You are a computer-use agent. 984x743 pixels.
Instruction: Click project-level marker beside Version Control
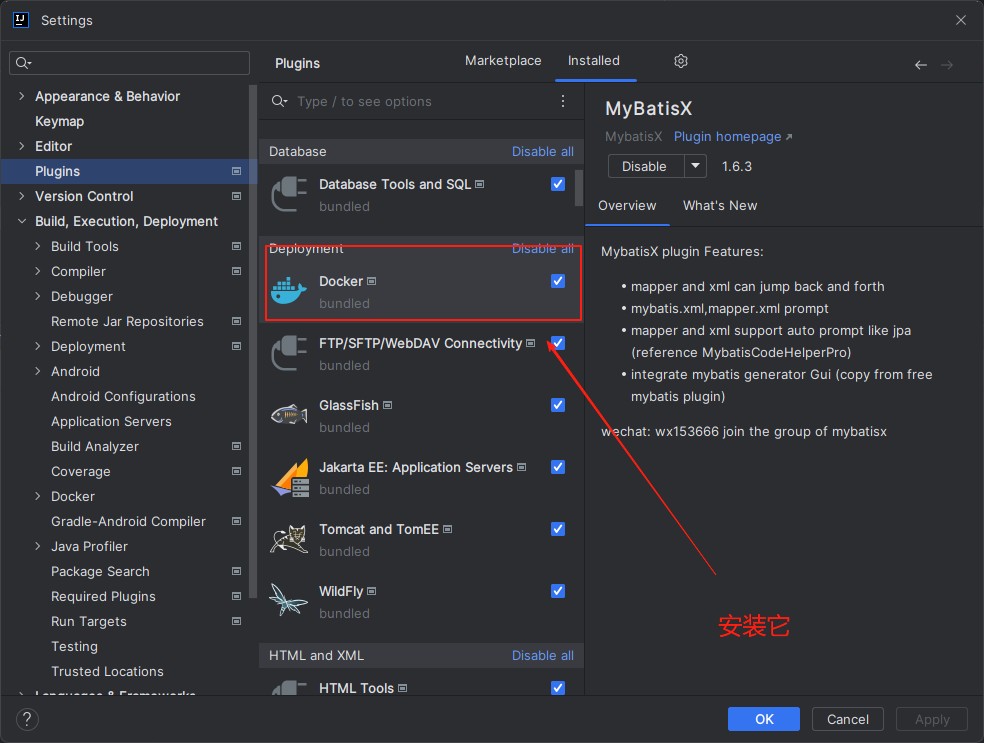[237, 196]
